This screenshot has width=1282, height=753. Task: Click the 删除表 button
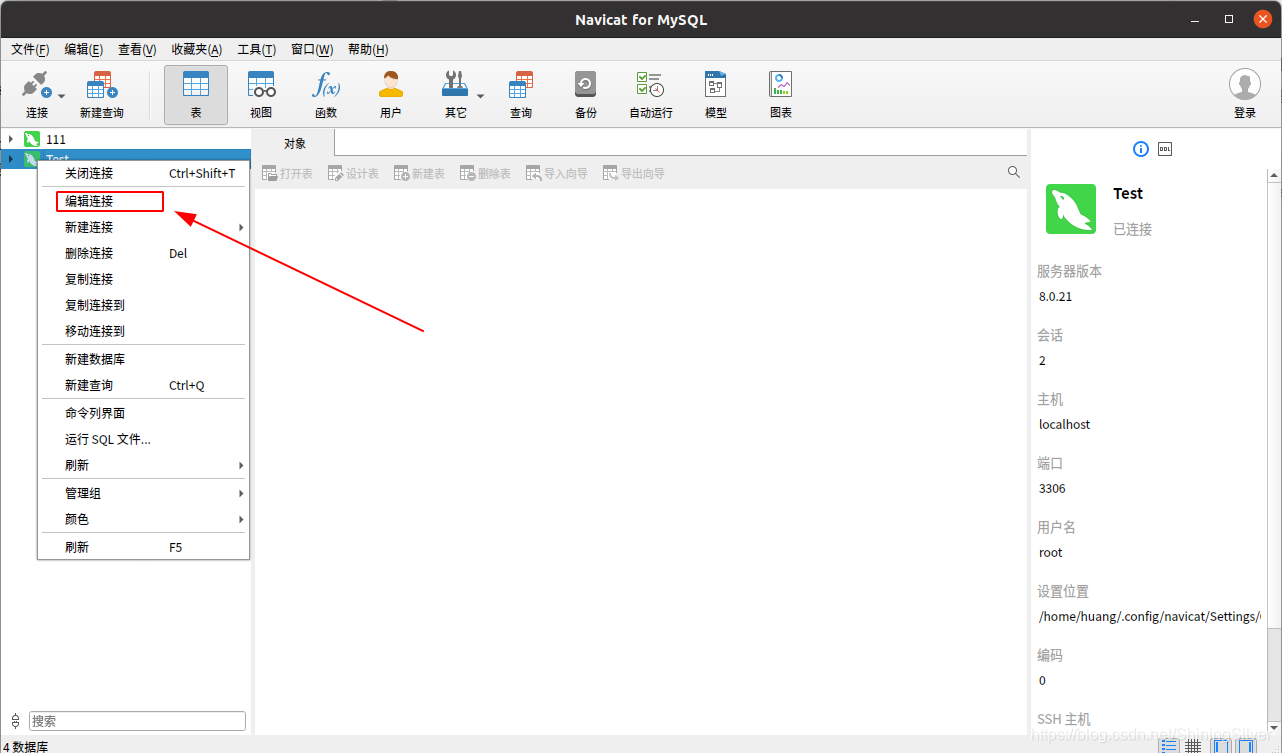click(485, 173)
